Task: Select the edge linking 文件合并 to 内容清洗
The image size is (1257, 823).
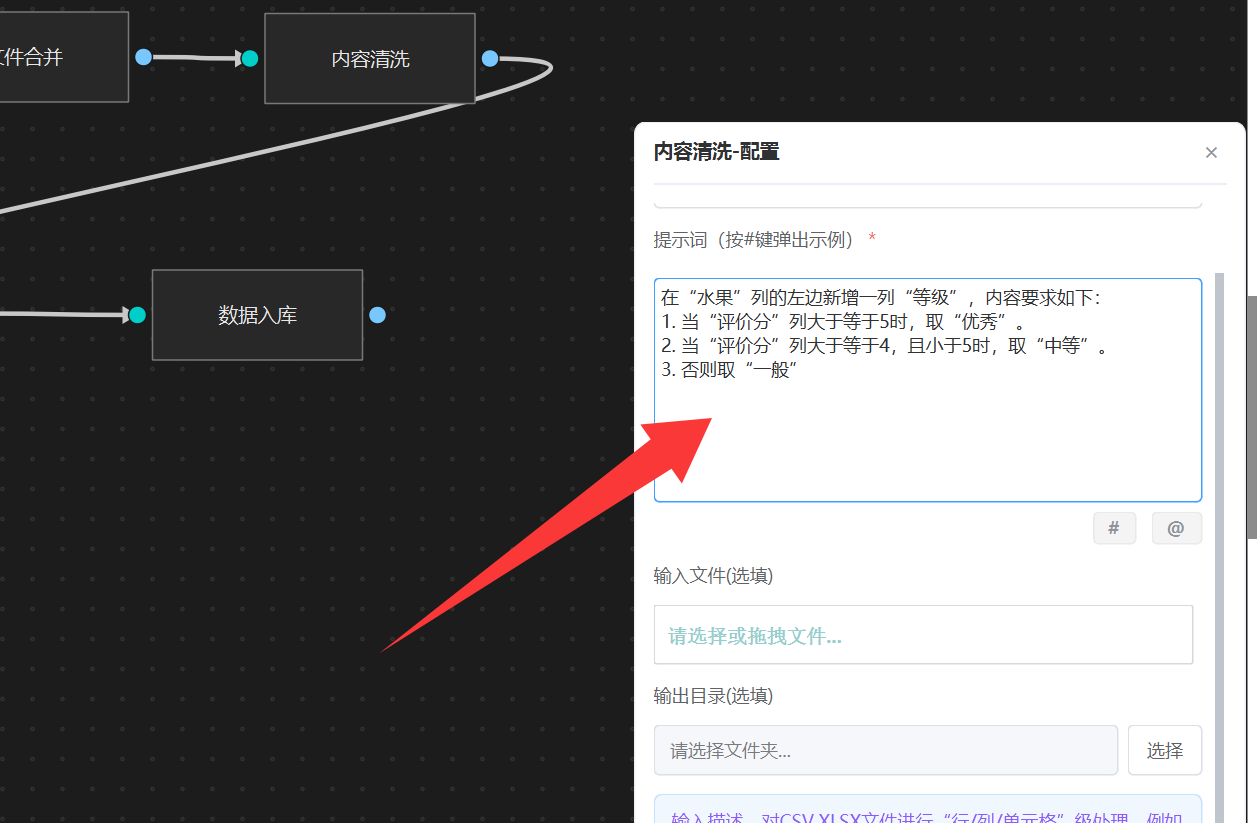Action: (x=196, y=58)
